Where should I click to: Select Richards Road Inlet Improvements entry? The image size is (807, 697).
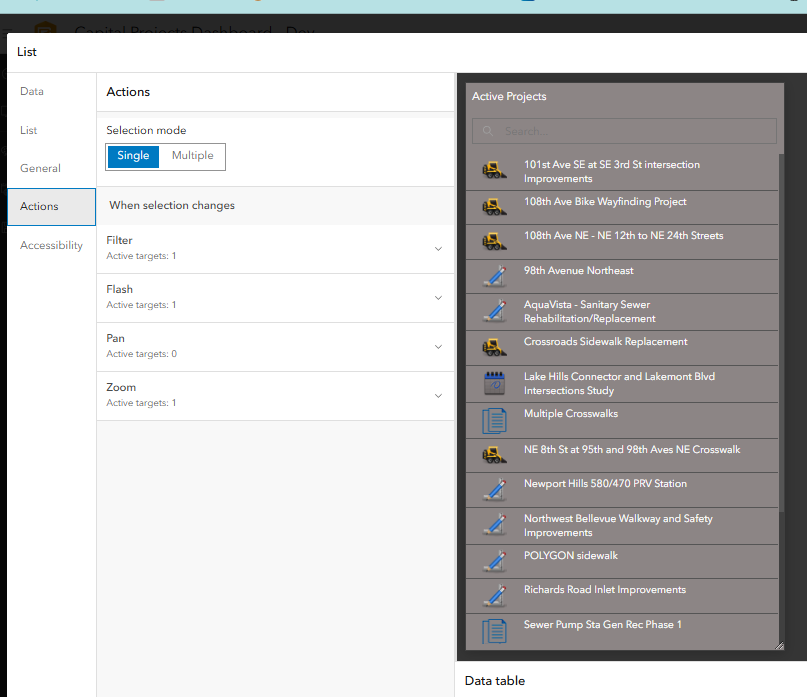[x=622, y=596]
